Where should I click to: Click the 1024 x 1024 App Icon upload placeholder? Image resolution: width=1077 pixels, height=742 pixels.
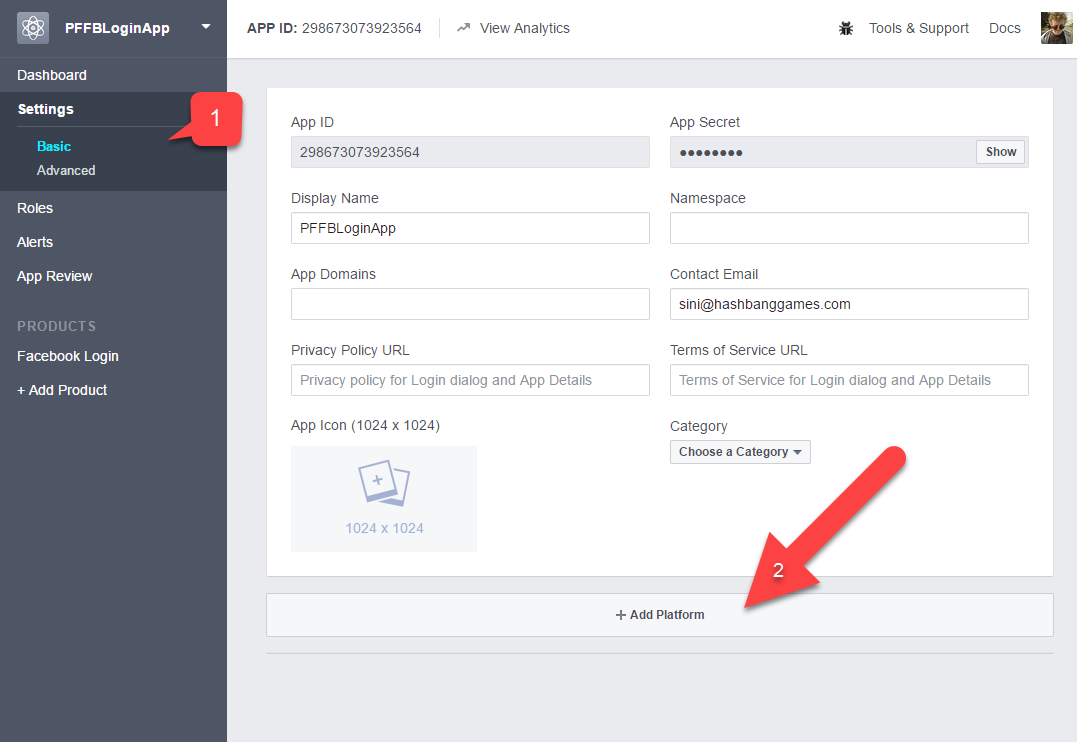pyautogui.click(x=383, y=497)
